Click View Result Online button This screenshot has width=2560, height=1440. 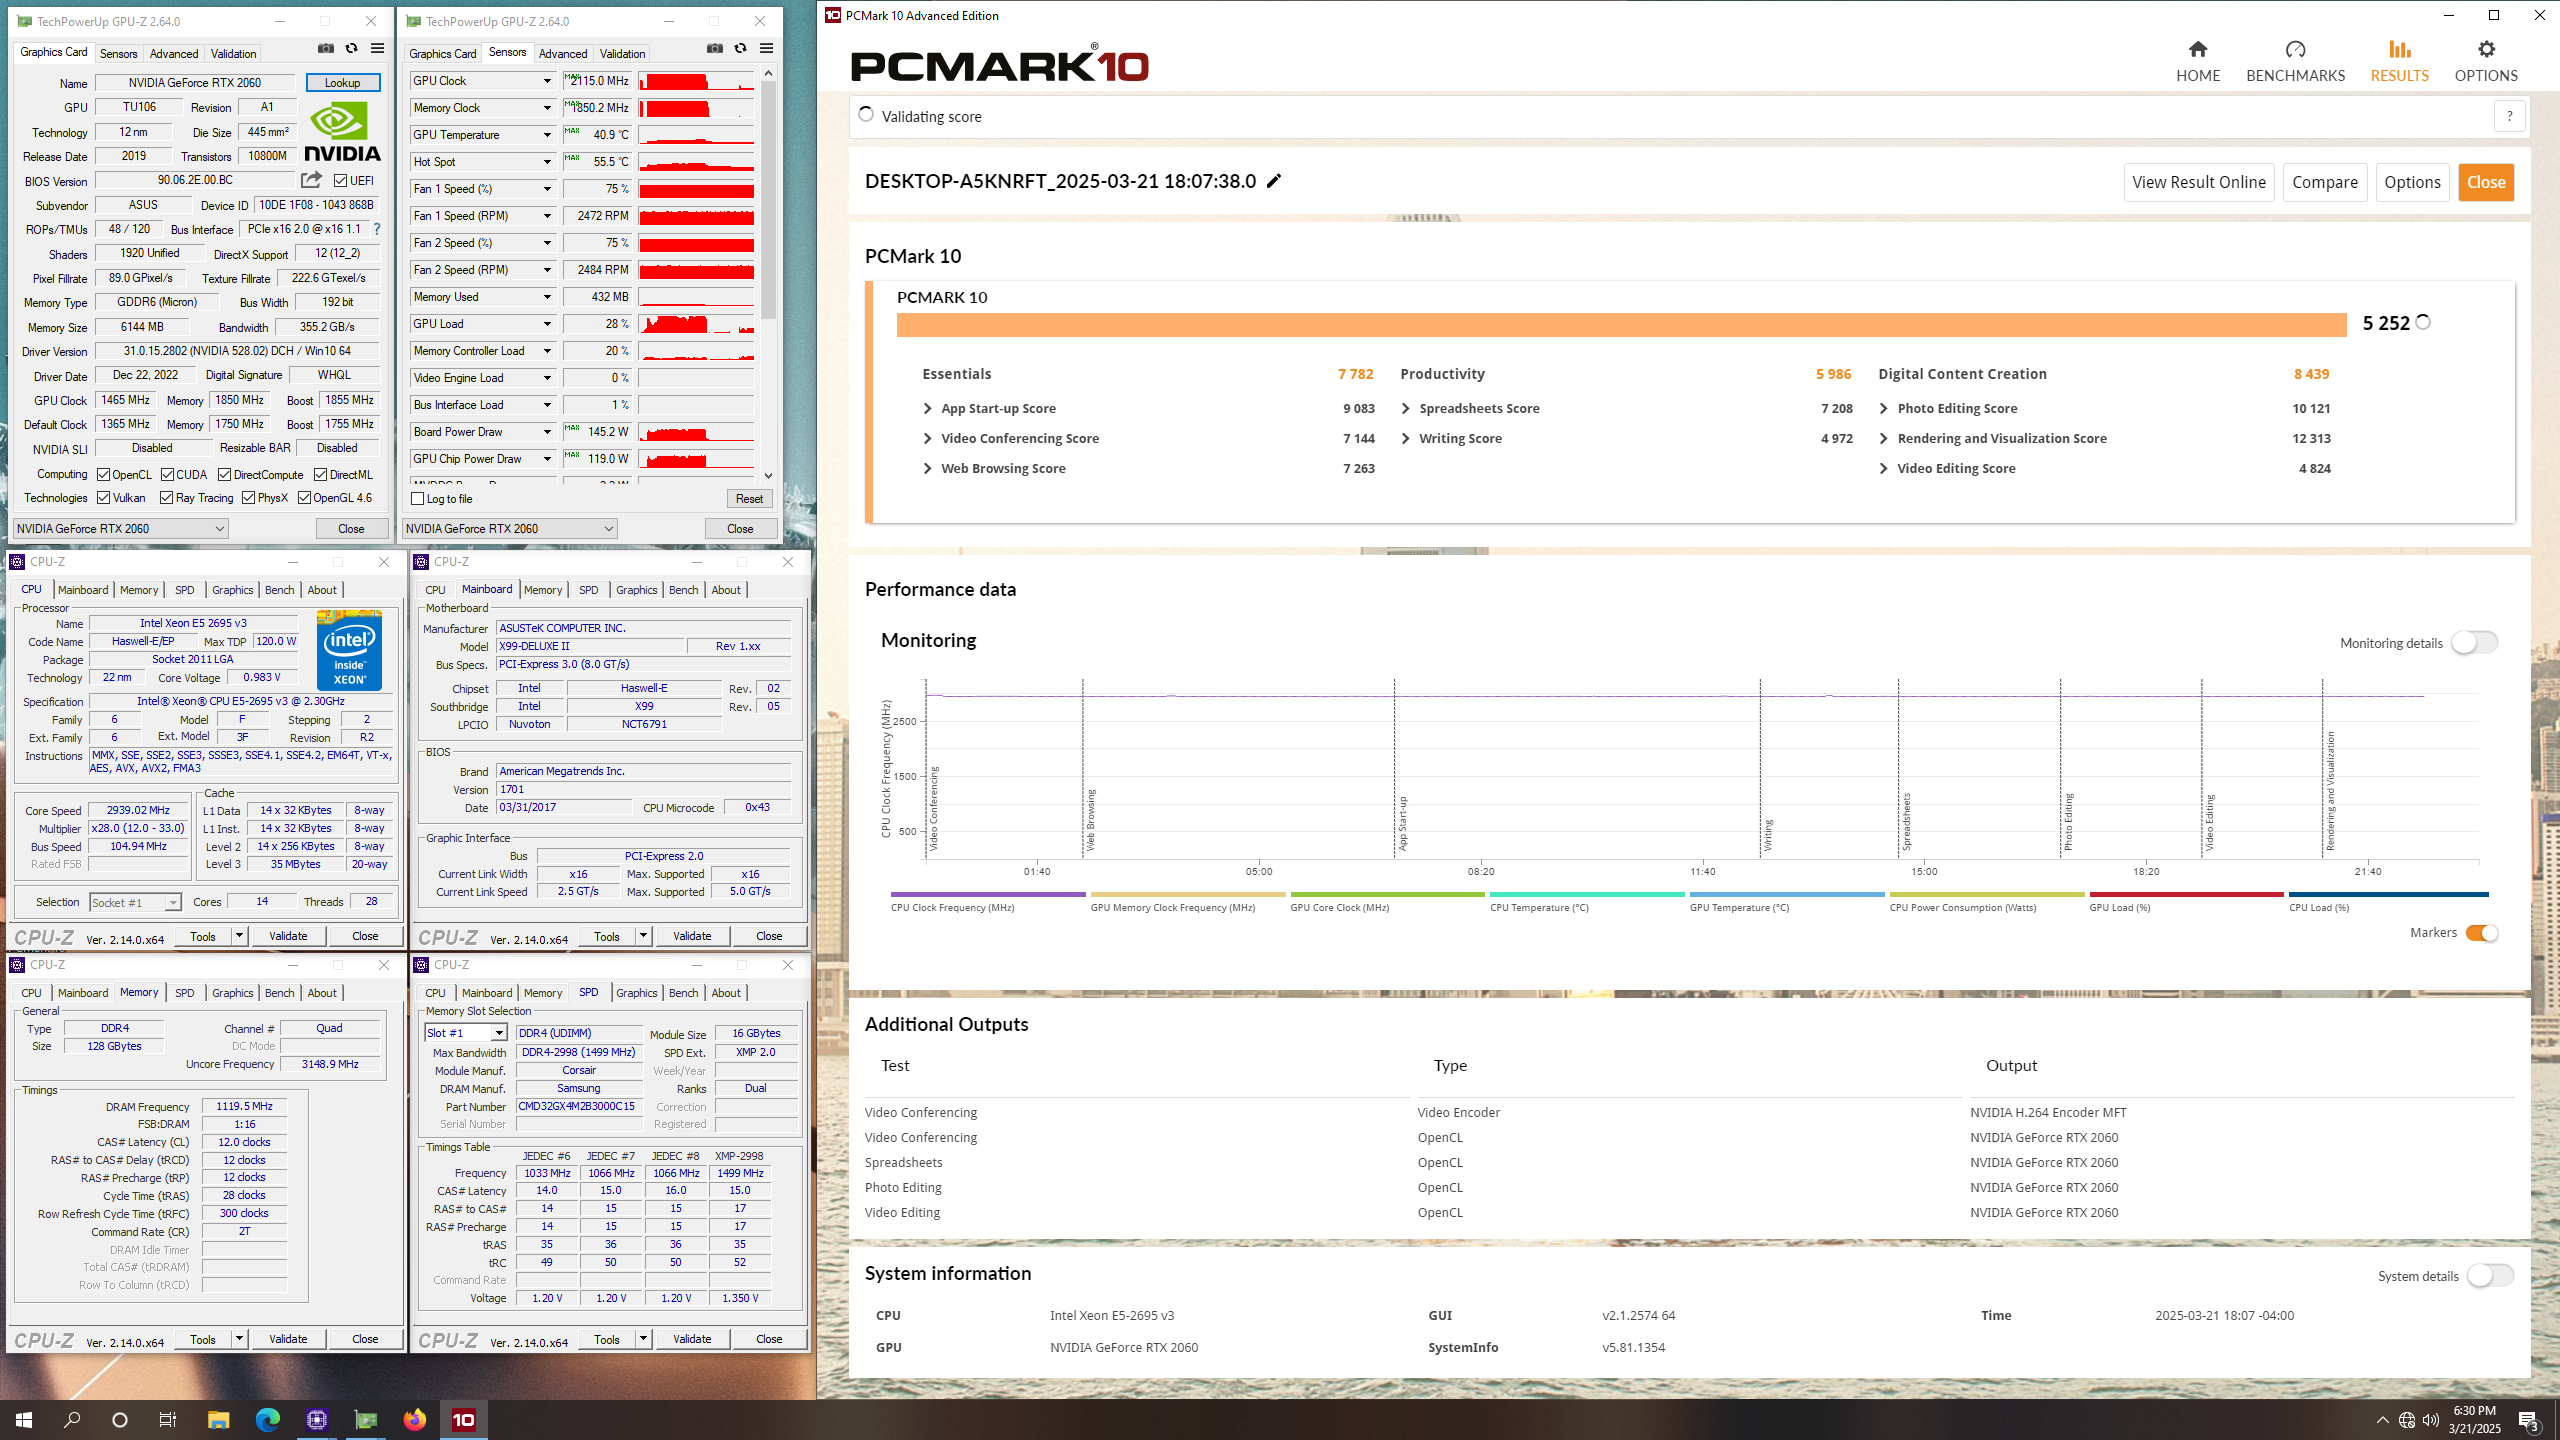coord(2199,182)
